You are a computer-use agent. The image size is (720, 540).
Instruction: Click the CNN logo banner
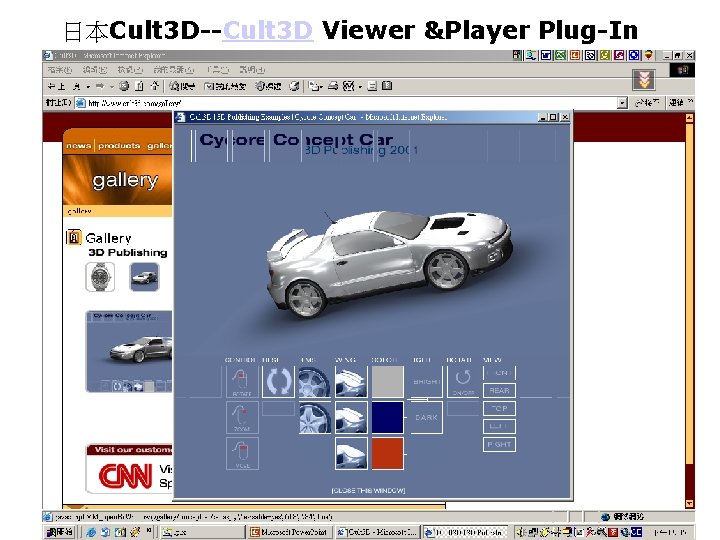point(125,475)
